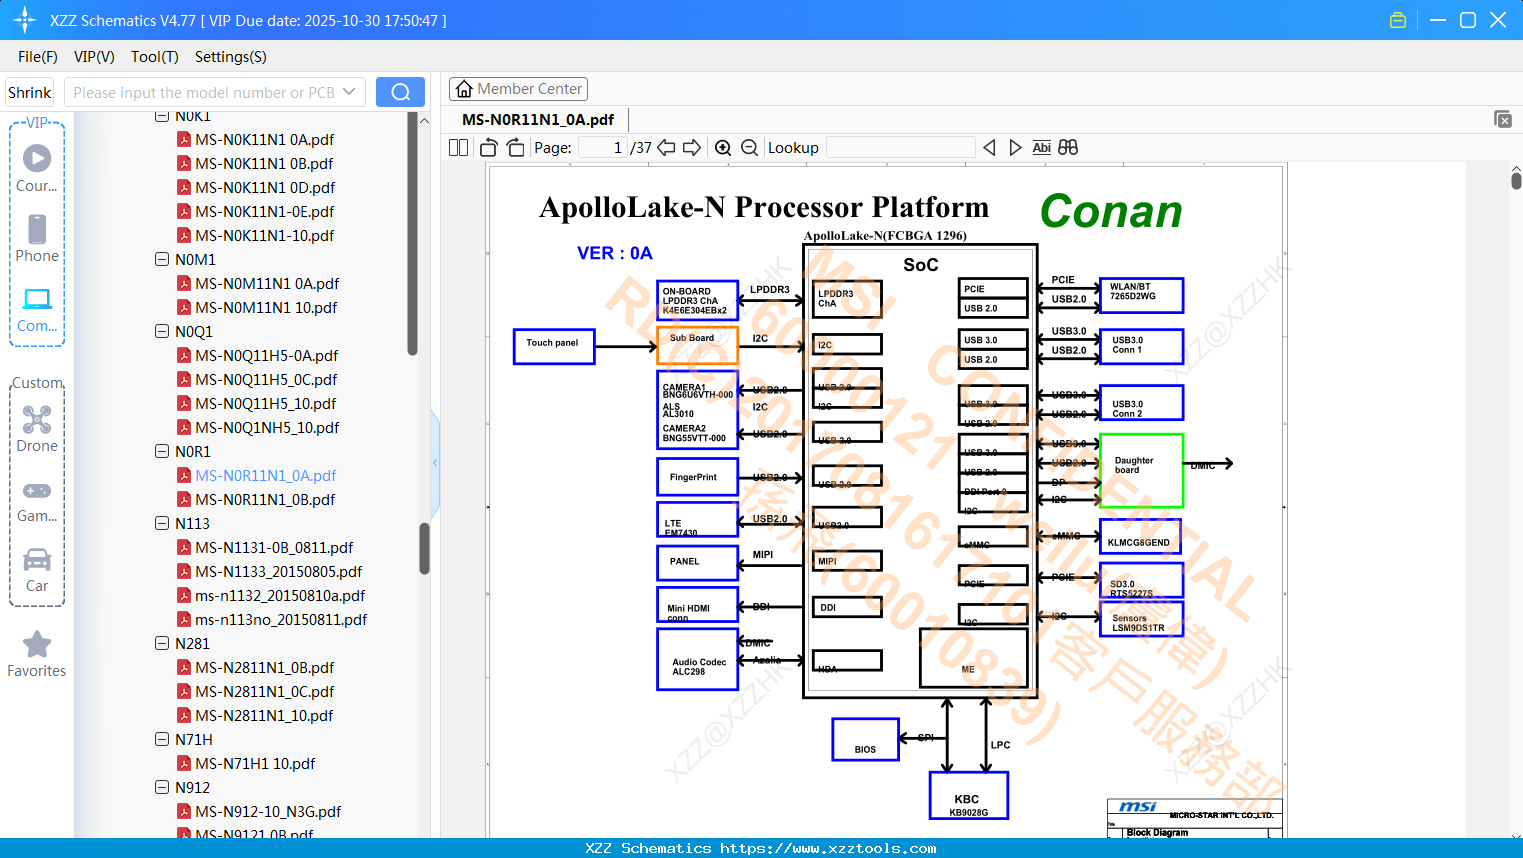Open the model number dropdown arrow
The width and height of the screenshot is (1523, 858).
point(349,92)
